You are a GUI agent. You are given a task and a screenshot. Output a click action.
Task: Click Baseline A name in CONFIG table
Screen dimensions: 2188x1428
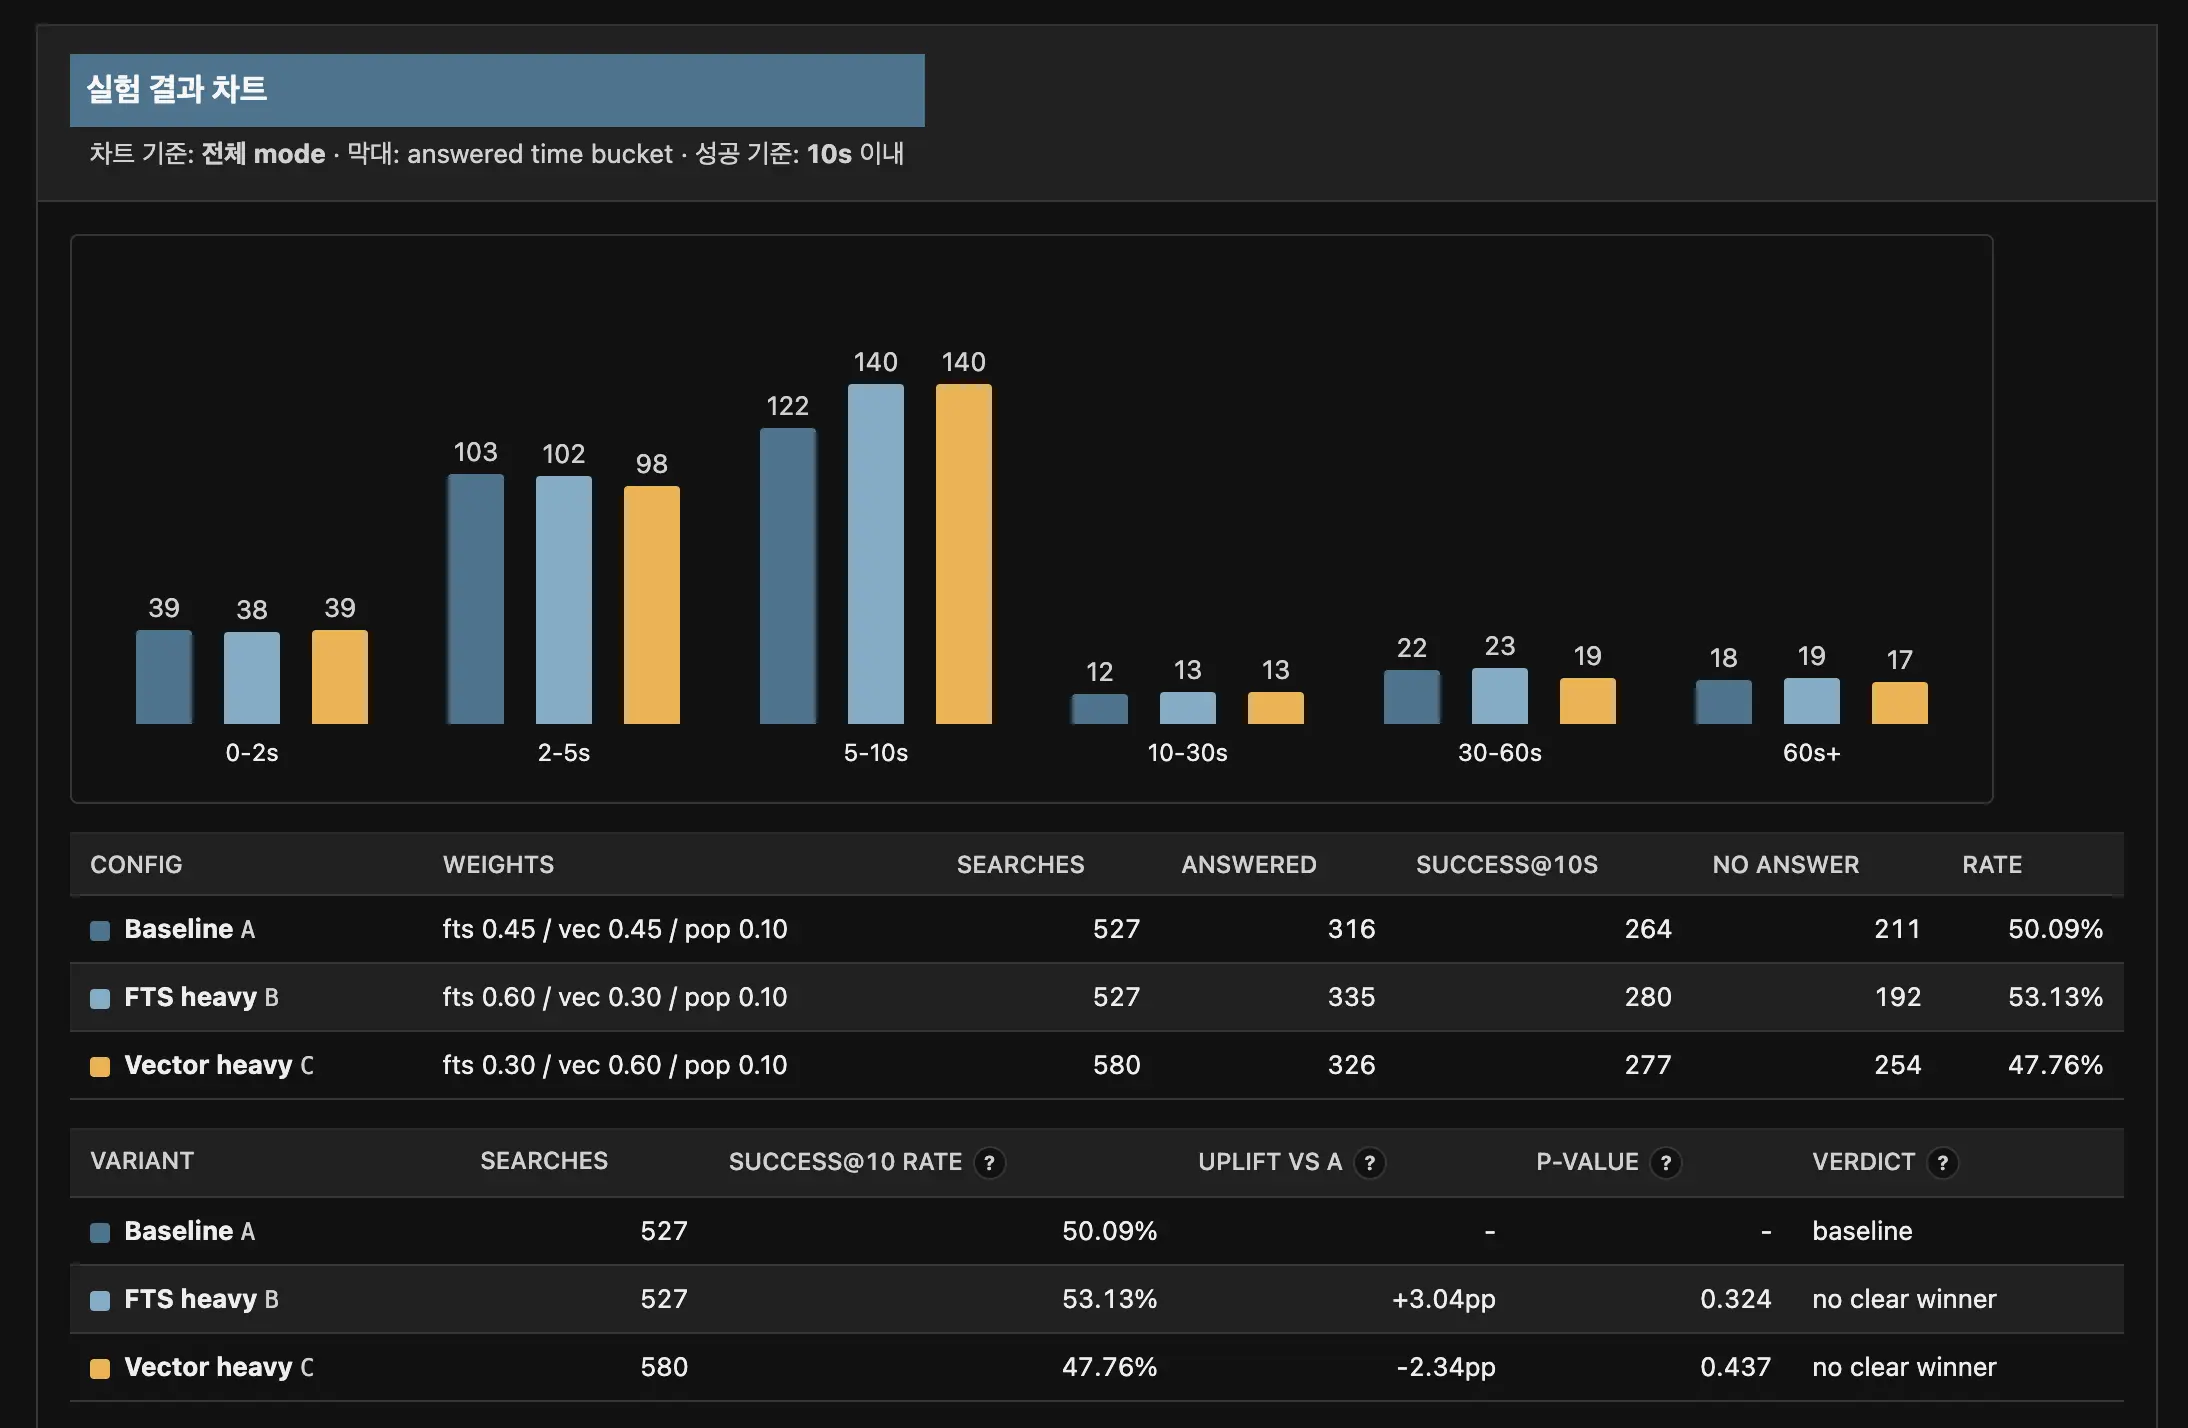(190, 929)
